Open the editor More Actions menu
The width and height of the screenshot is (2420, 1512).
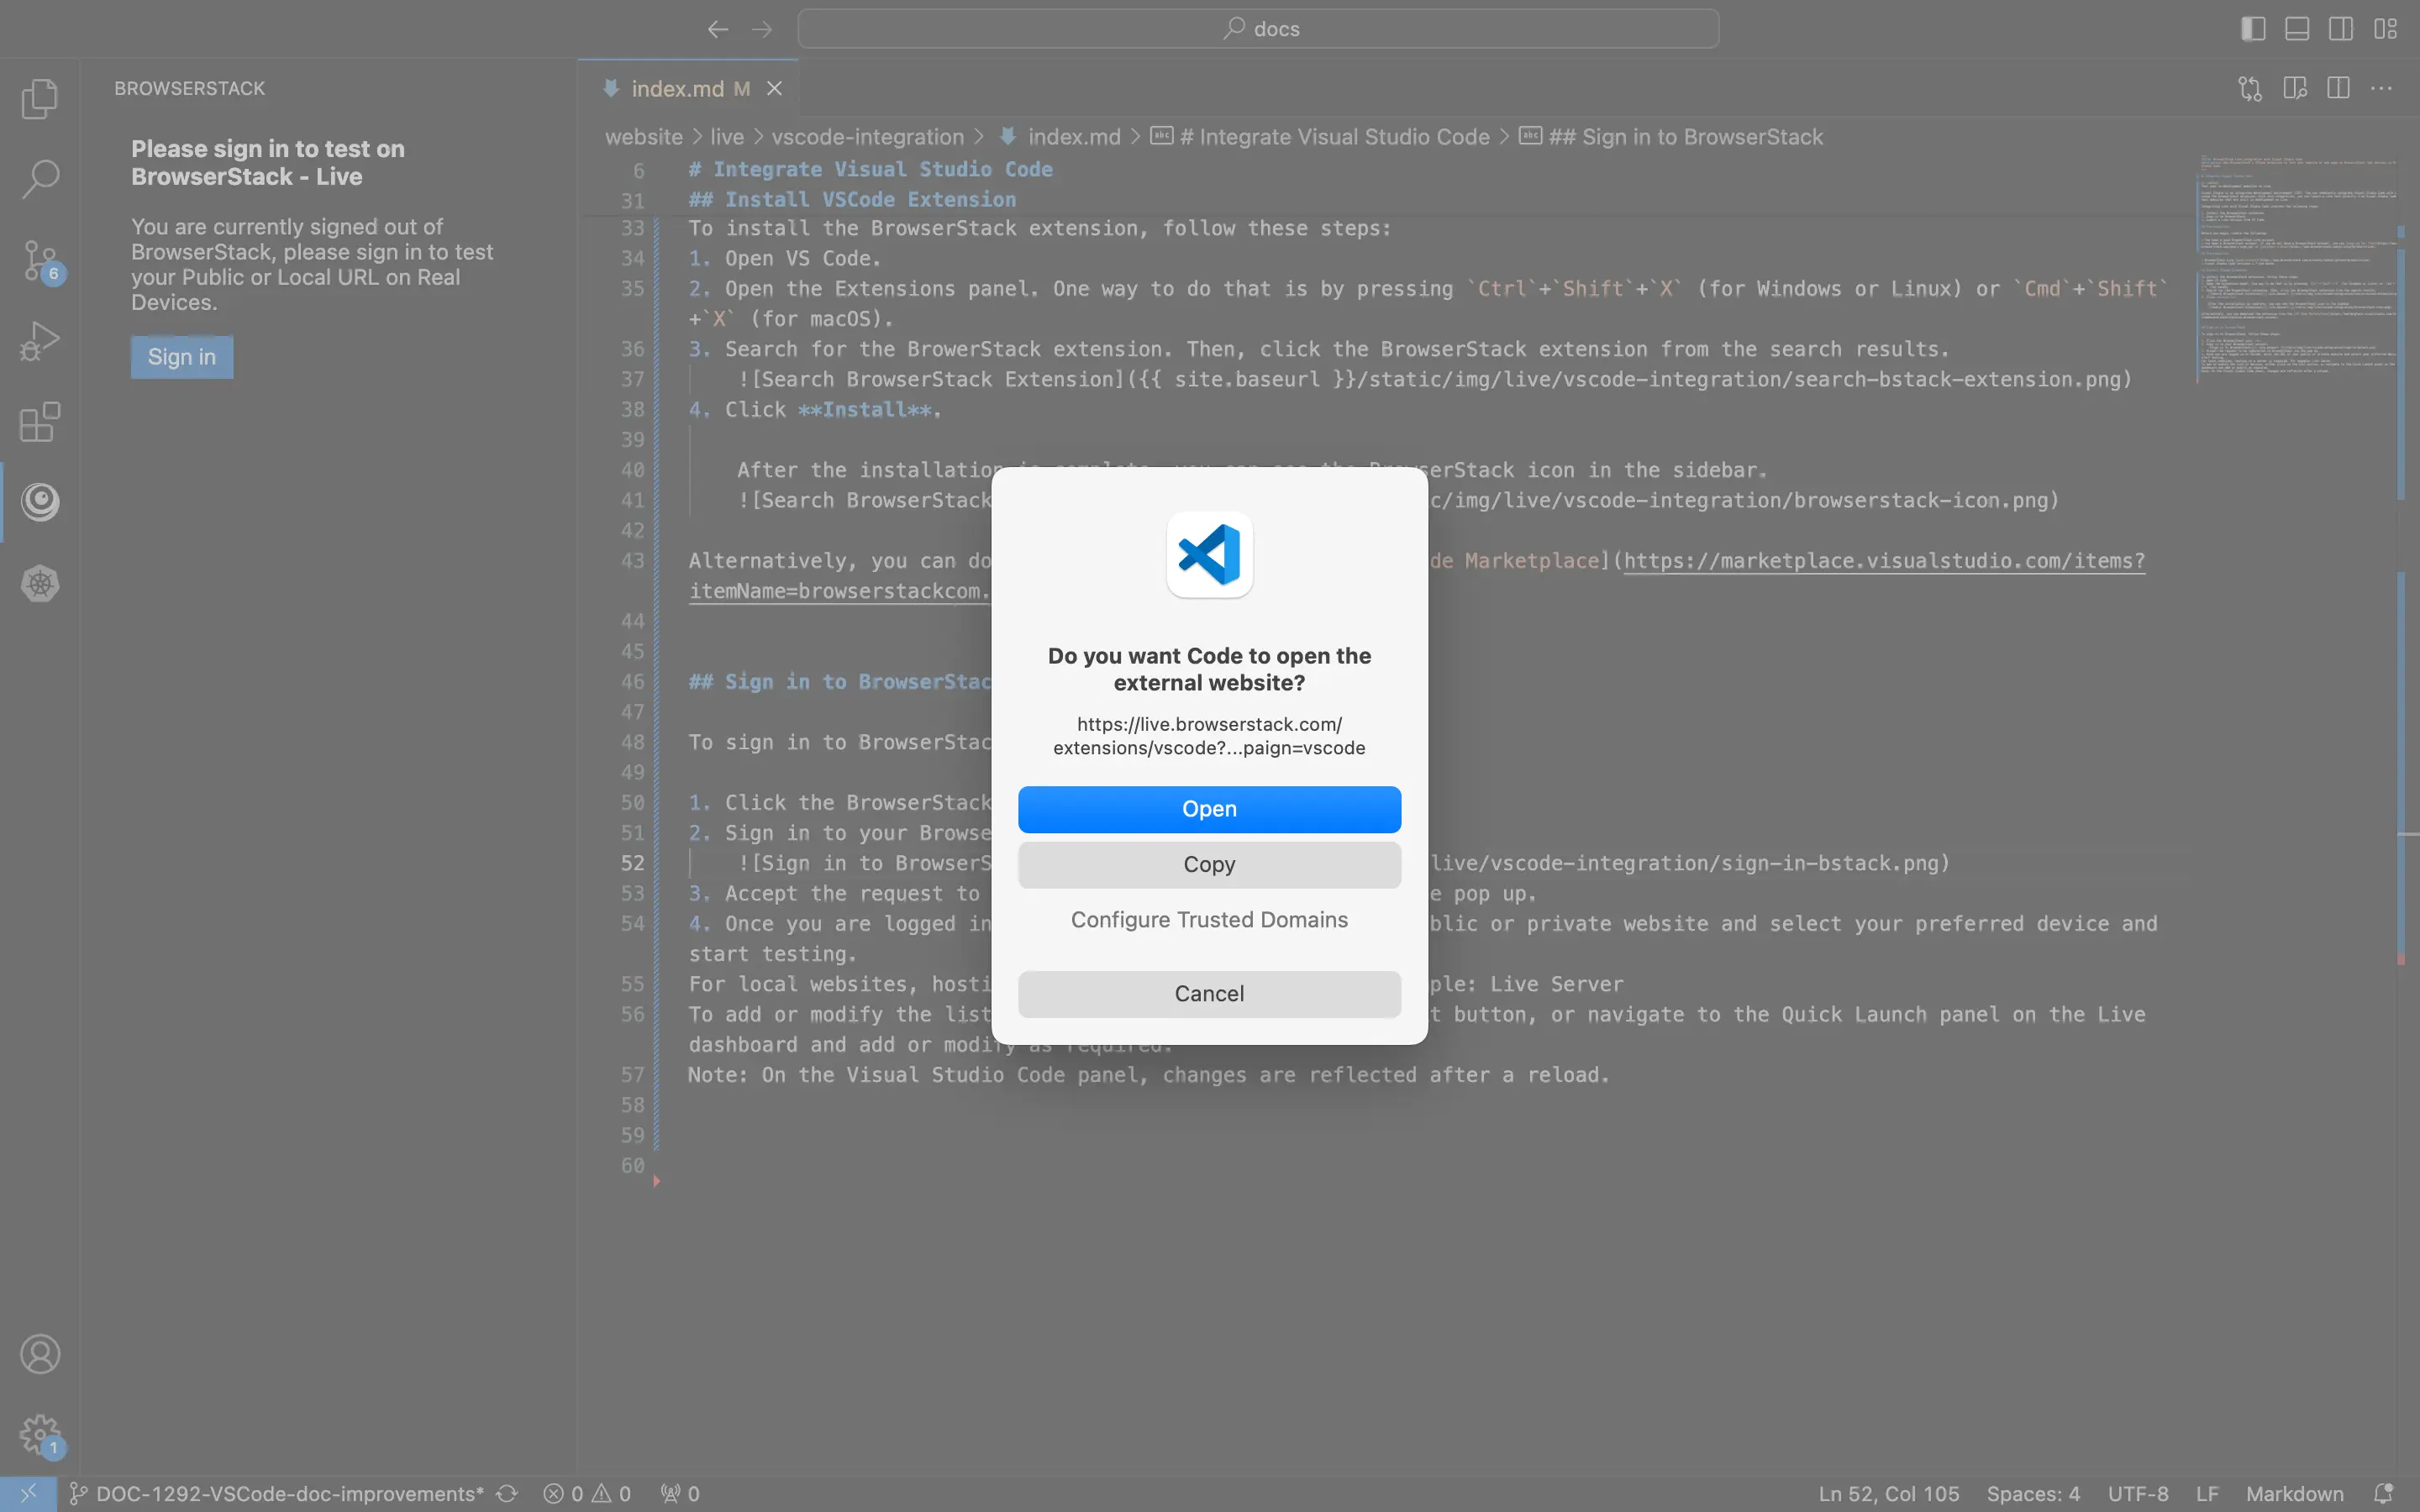point(2382,89)
